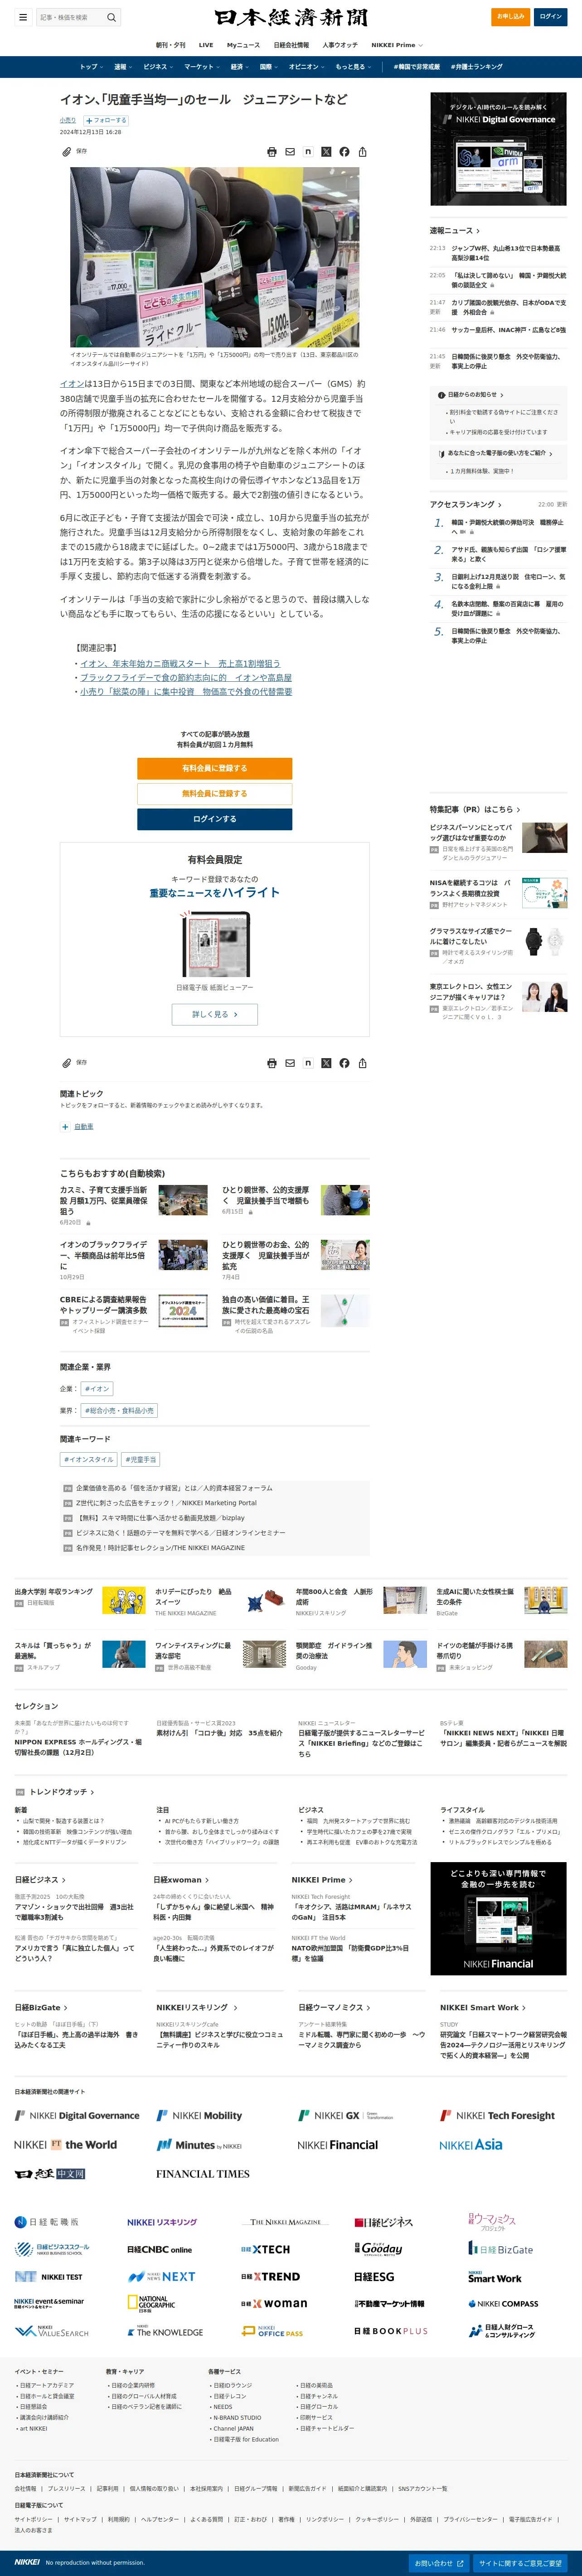This screenshot has height=2576, width=582.
Task: Click the upload-style share icon under the headline
Action: coord(362,152)
